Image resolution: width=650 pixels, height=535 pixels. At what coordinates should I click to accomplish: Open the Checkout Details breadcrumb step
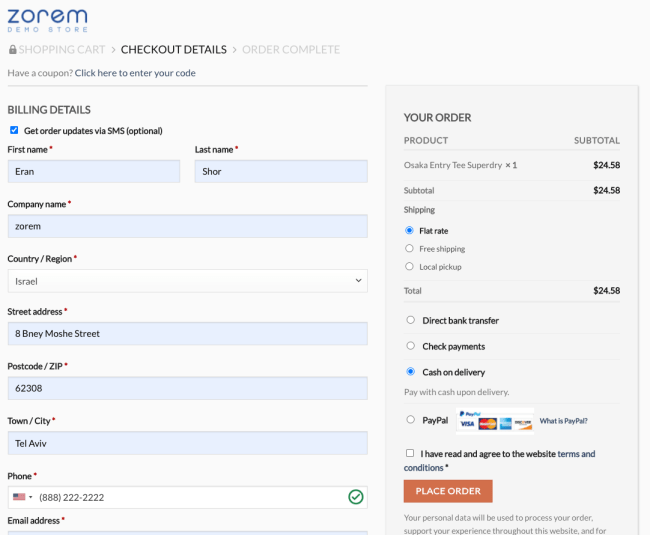[173, 49]
